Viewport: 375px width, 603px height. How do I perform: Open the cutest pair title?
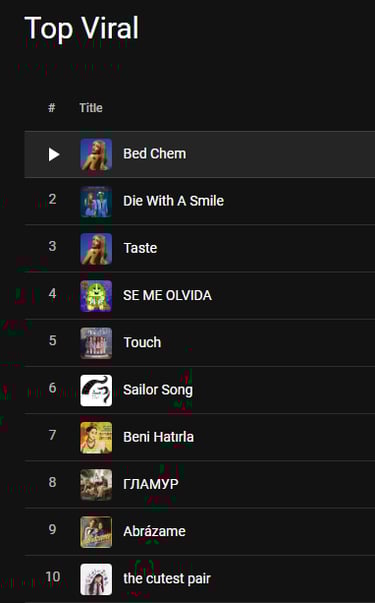tap(167, 578)
